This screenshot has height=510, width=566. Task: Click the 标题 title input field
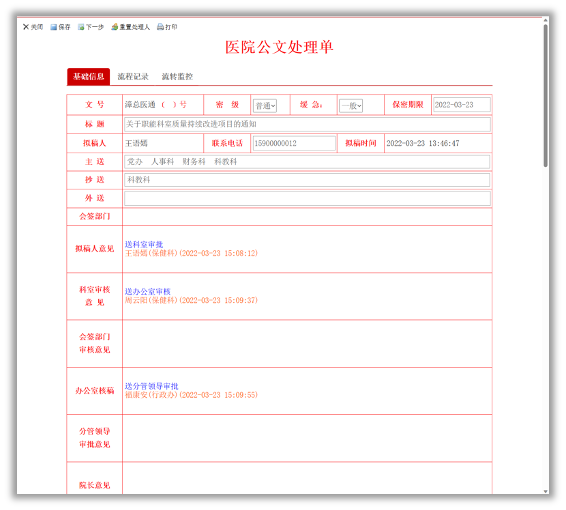tap(307, 124)
